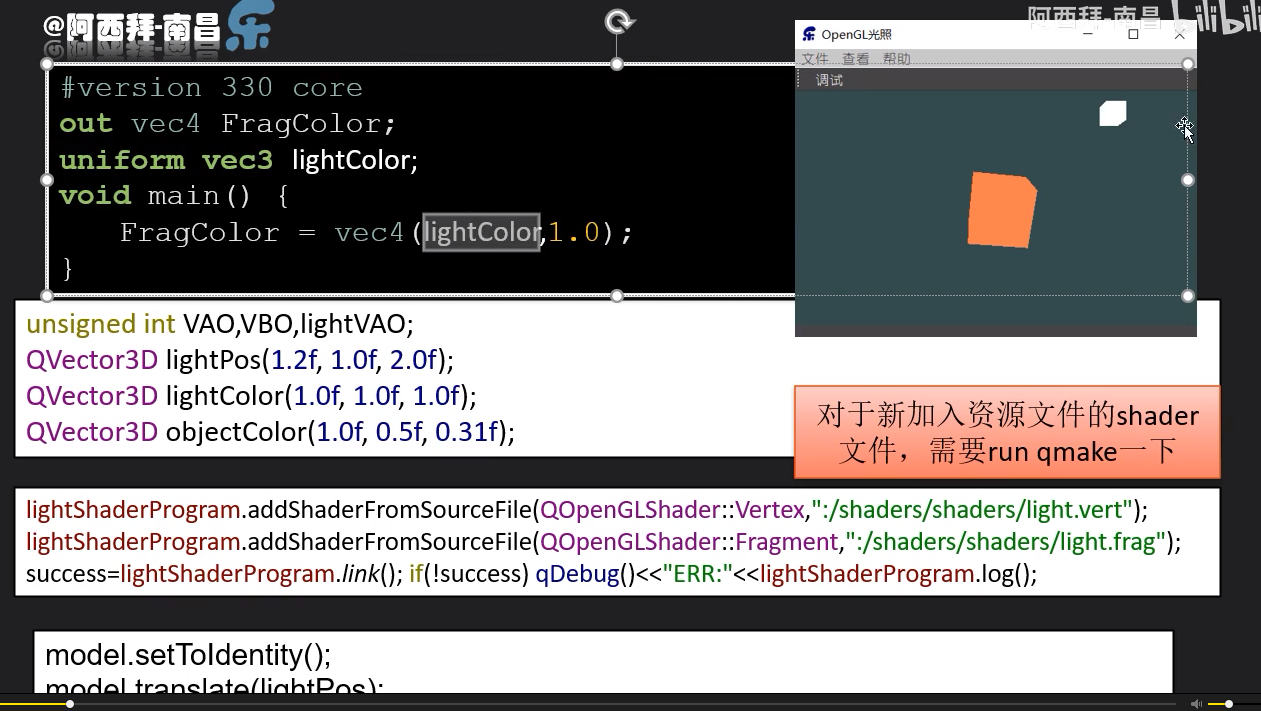The width and height of the screenshot is (1261, 711).
Task: Select the 调试 item in the debug toolbar
Action: pyautogui.click(x=828, y=79)
